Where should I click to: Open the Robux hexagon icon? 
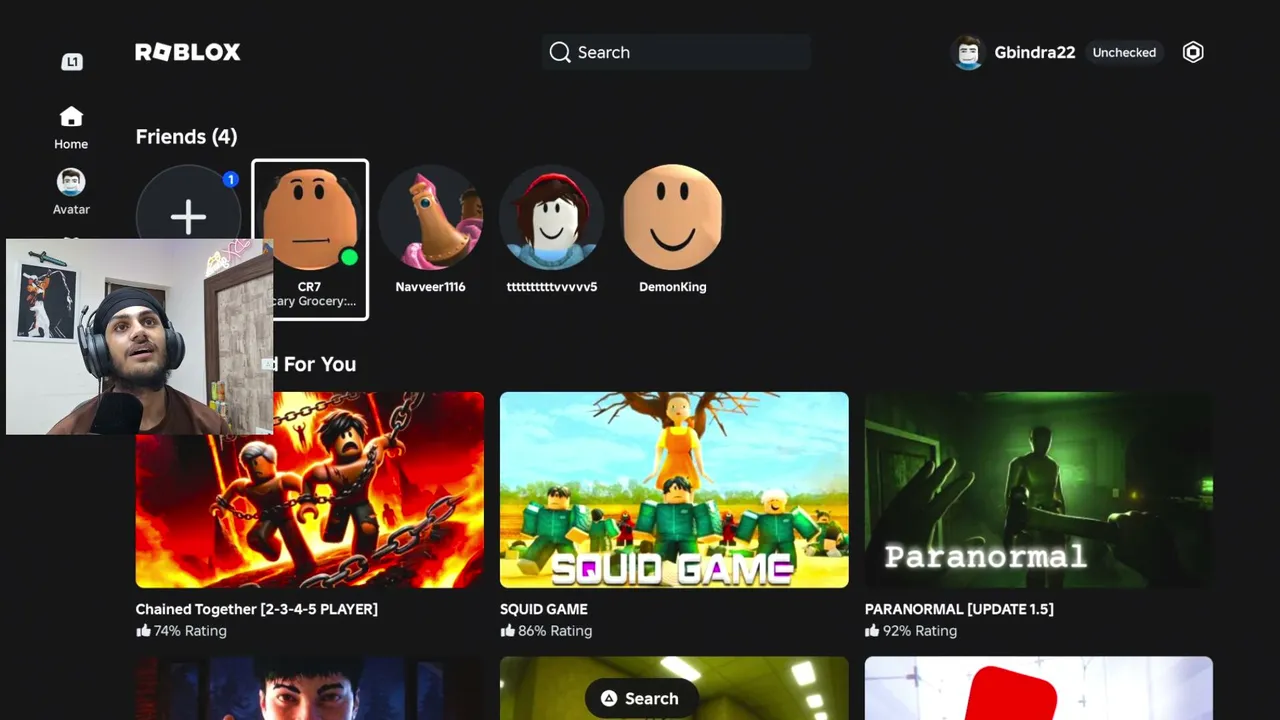click(x=1193, y=52)
